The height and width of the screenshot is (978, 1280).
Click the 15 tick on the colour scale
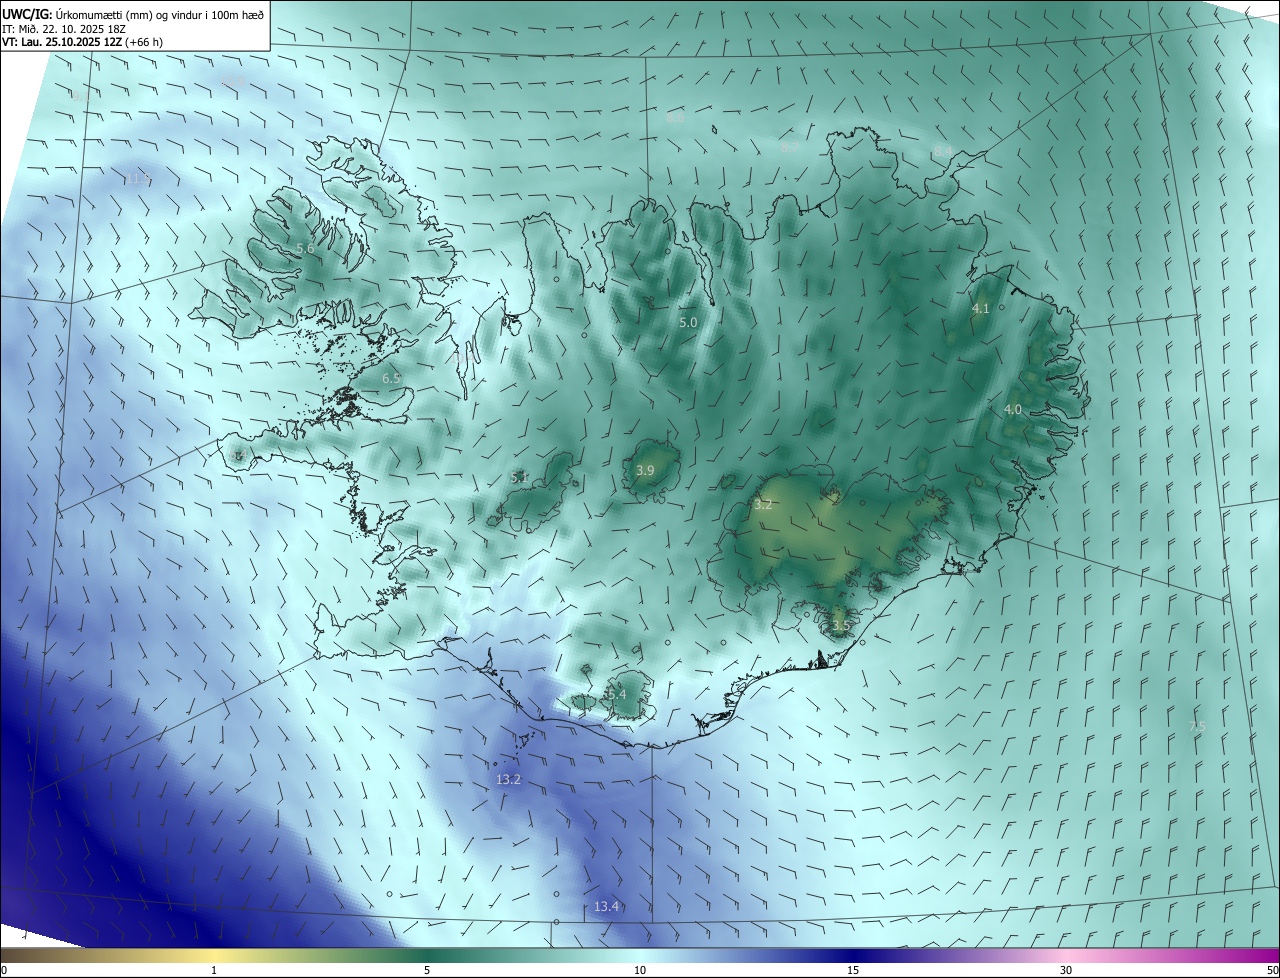coord(853,971)
